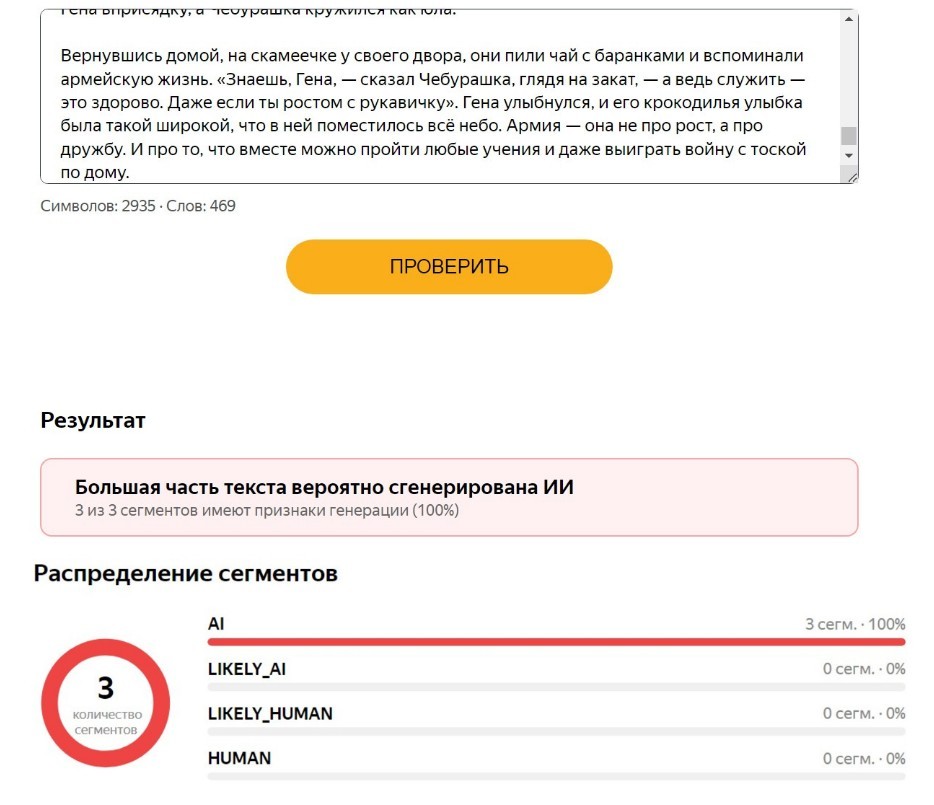The width and height of the screenshot is (934, 805).
Task: Click the '3 сегм. · 100%' value
Action: click(x=855, y=624)
